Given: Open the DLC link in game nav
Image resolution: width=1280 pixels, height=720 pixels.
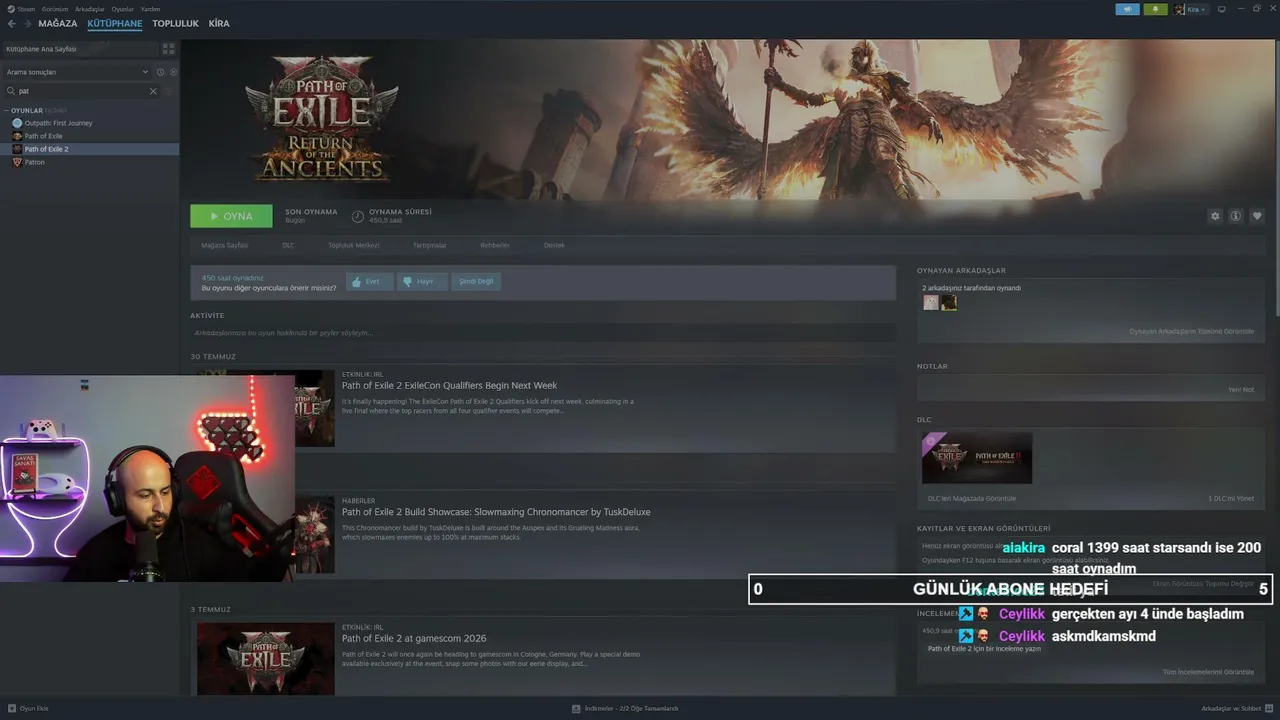Looking at the screenshot, I should 288,245.
